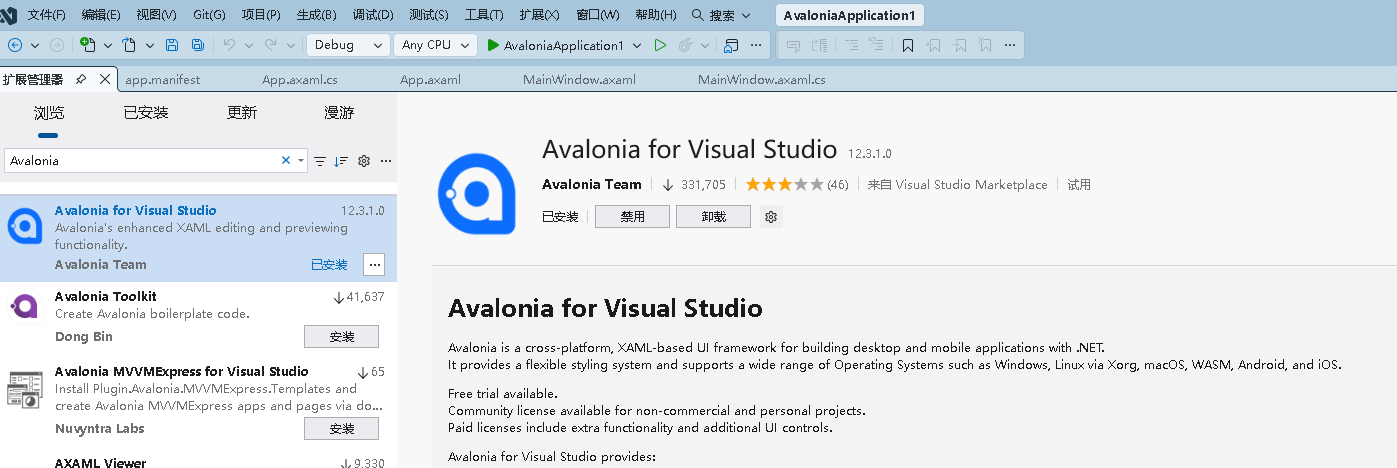
Task: Start debugging AvaloniaApplication1 with green play
Action: click(555, 45)
